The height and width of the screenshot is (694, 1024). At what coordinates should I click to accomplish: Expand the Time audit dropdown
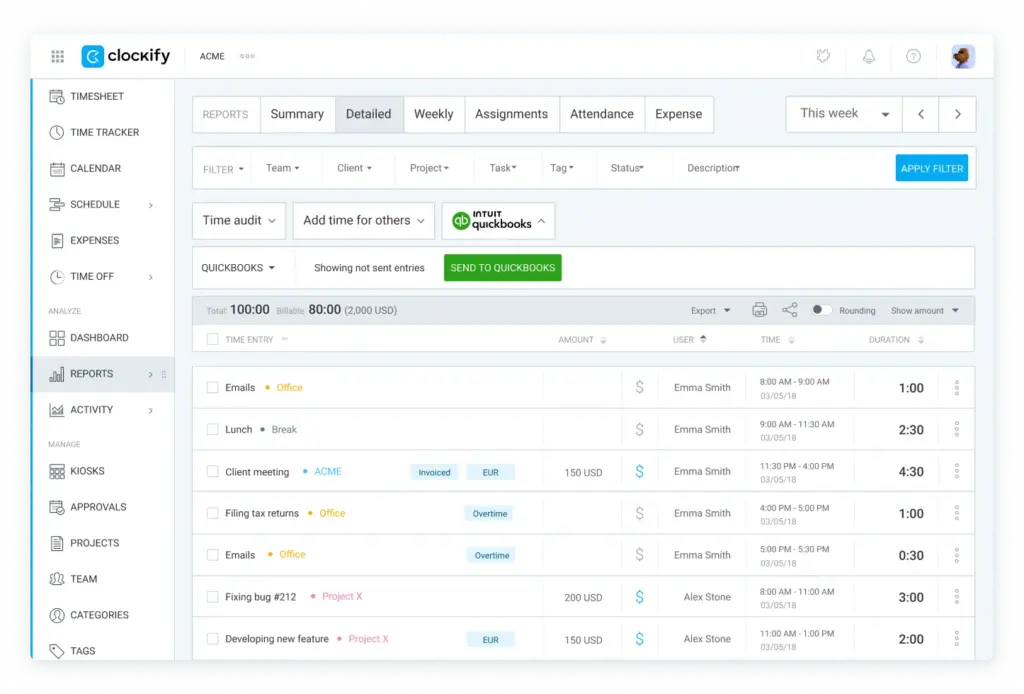tap(239, 221)
